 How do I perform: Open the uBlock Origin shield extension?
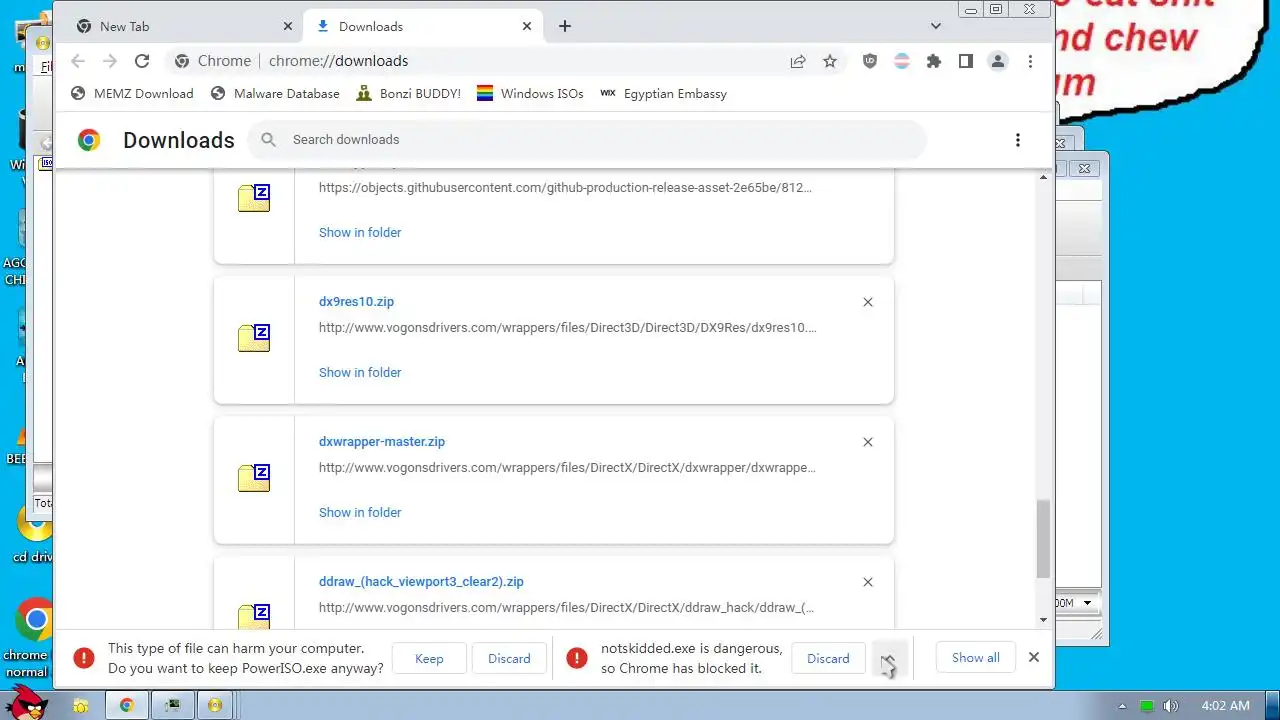pos(870,61)
